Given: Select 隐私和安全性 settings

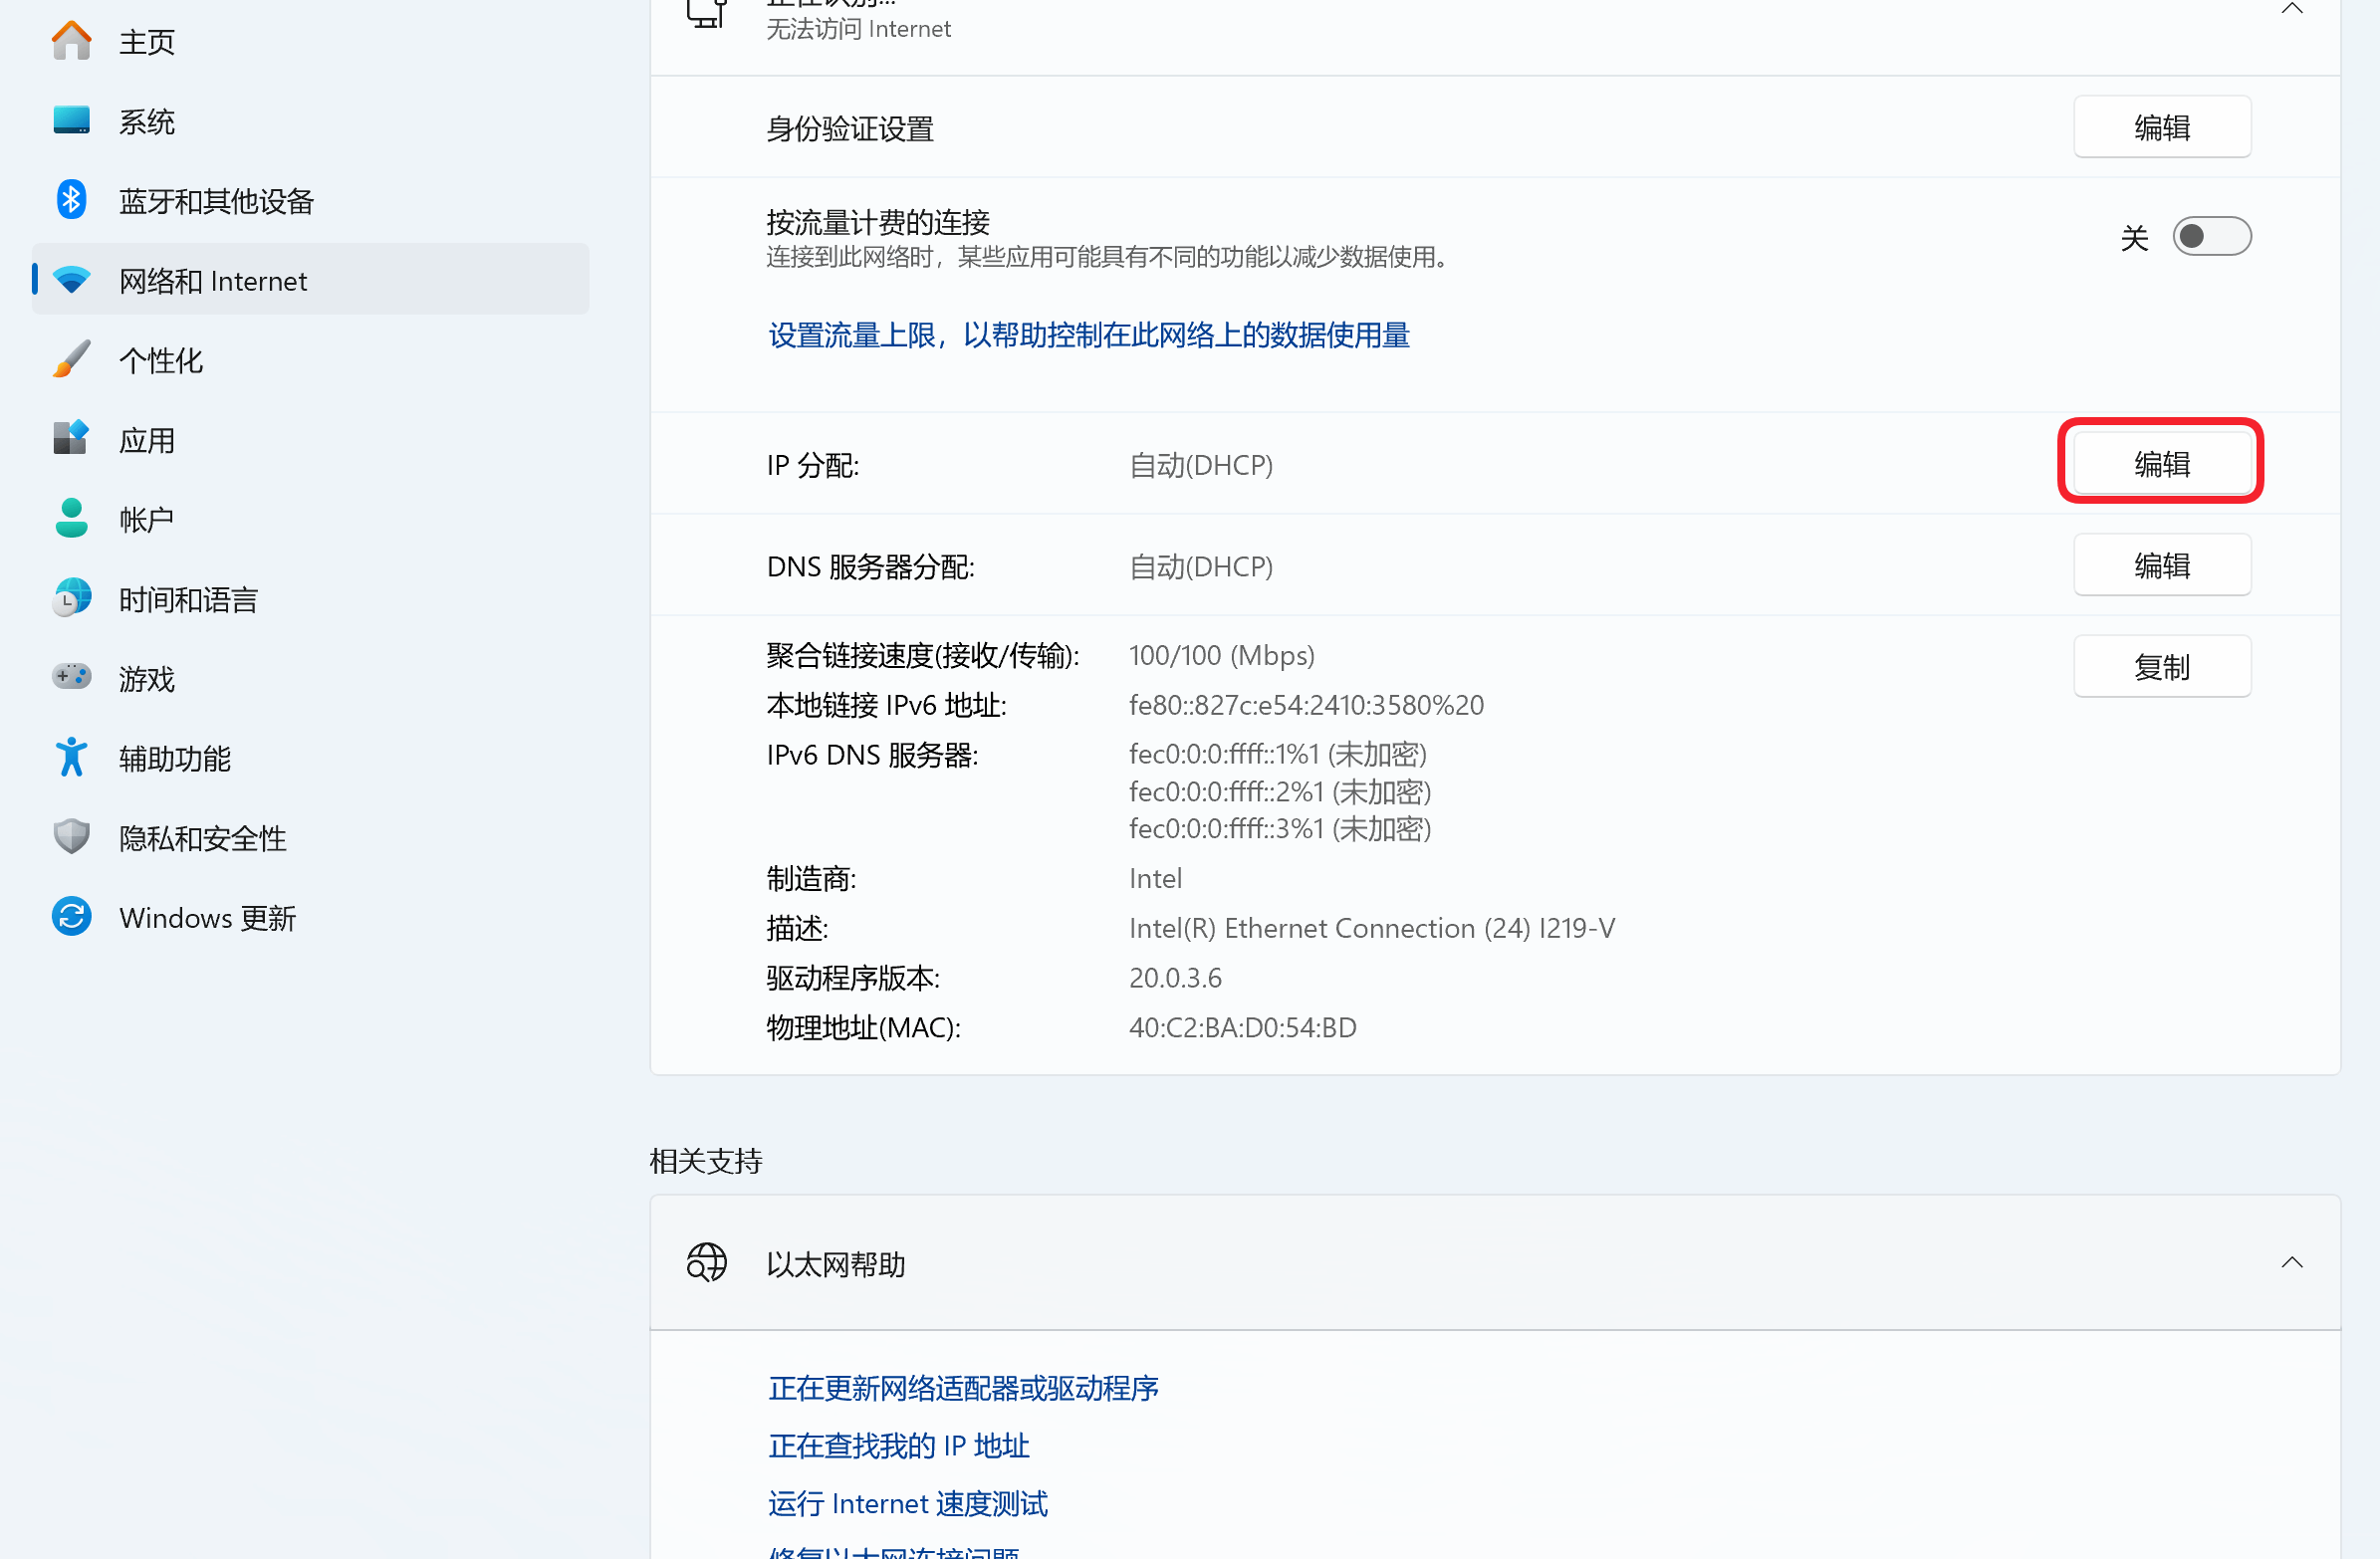Looking at the screenshot, I should click(202, 838).
